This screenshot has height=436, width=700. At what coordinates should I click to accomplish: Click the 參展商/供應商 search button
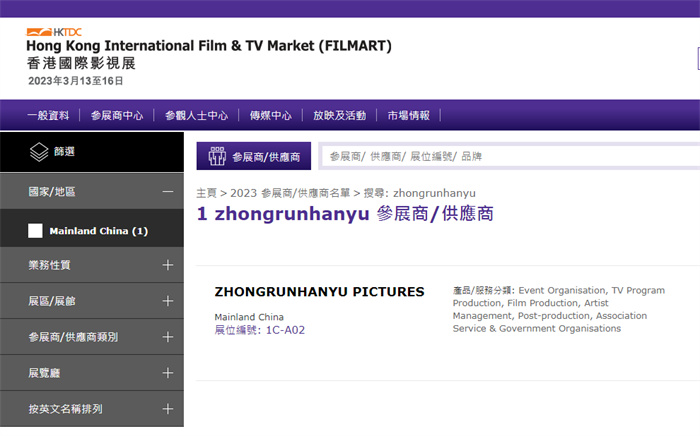(254, 156)
